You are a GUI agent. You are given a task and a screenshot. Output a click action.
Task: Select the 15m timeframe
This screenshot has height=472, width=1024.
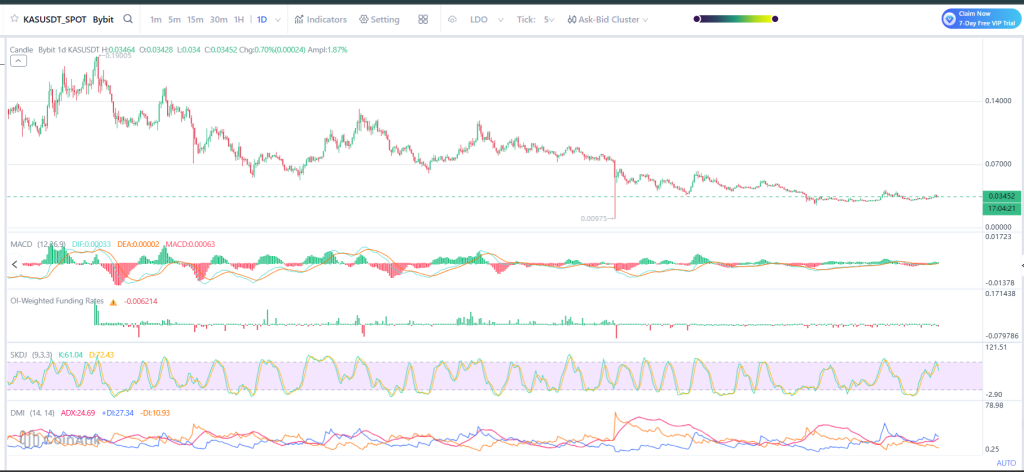[195, 19]
